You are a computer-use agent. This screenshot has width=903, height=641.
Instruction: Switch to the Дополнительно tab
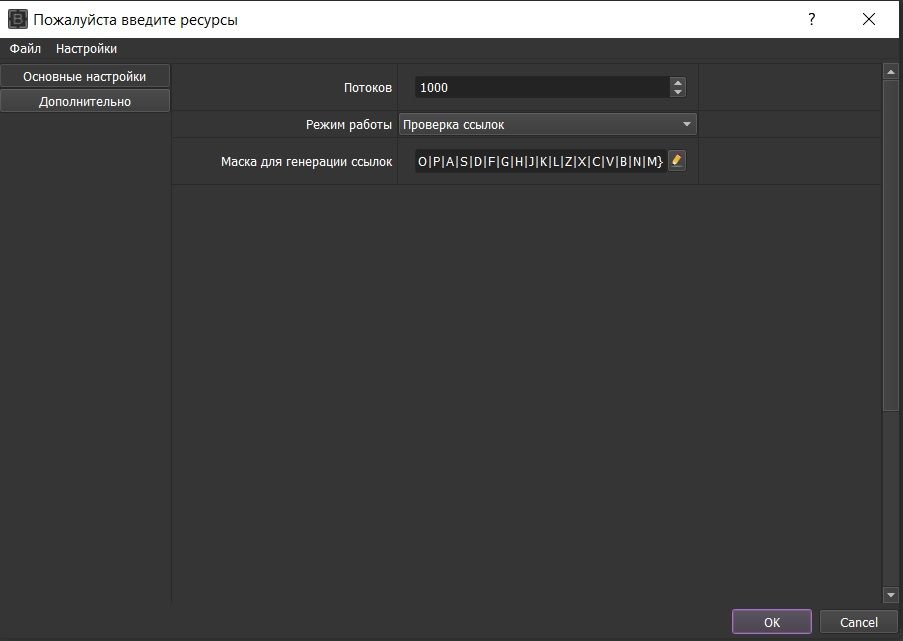[85, 101]
